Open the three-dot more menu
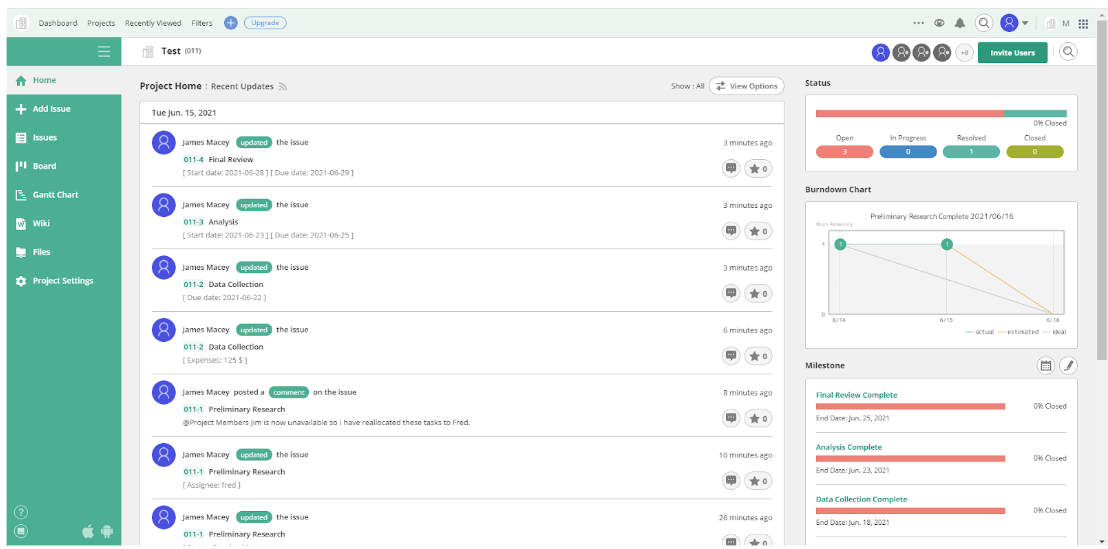1108x549 pixels. pyautogui.click(x=919, y=23)
